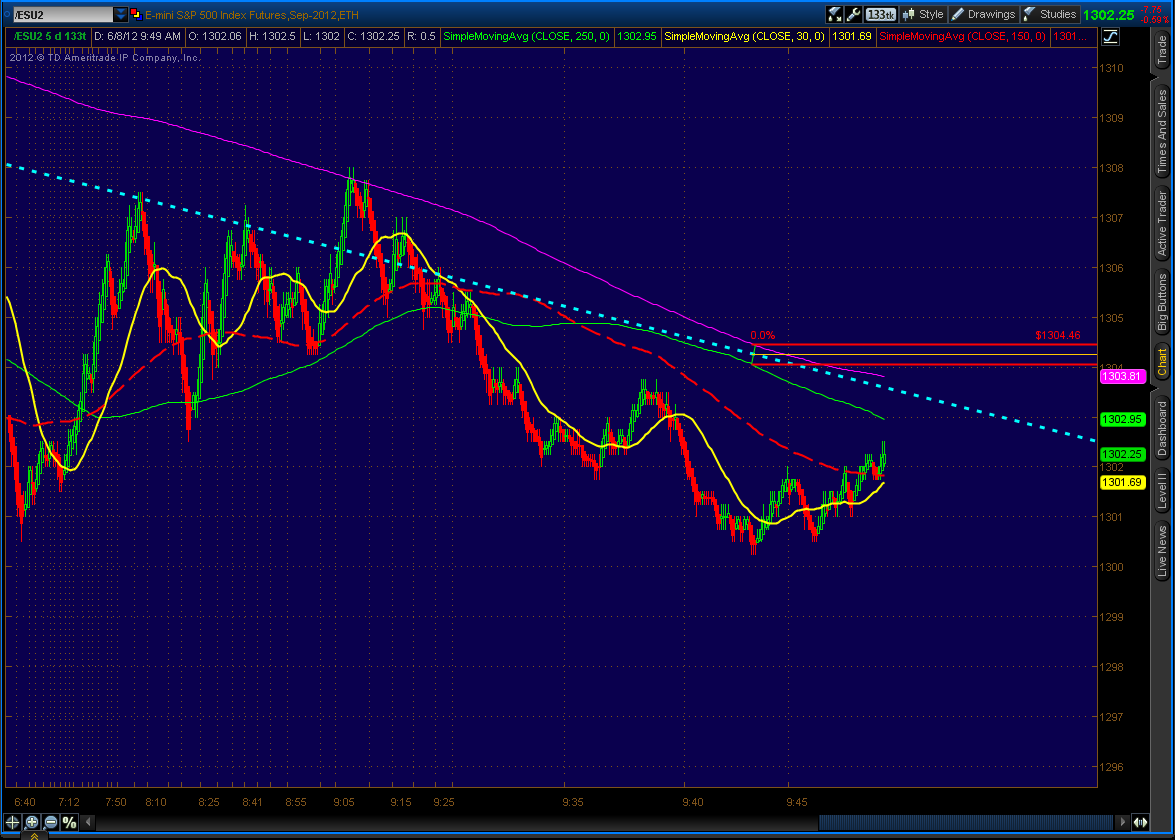Open the Drawings menu
The width and height of the screenshot is (1175, 840).
pyautogui.click(x=983, y=14)
